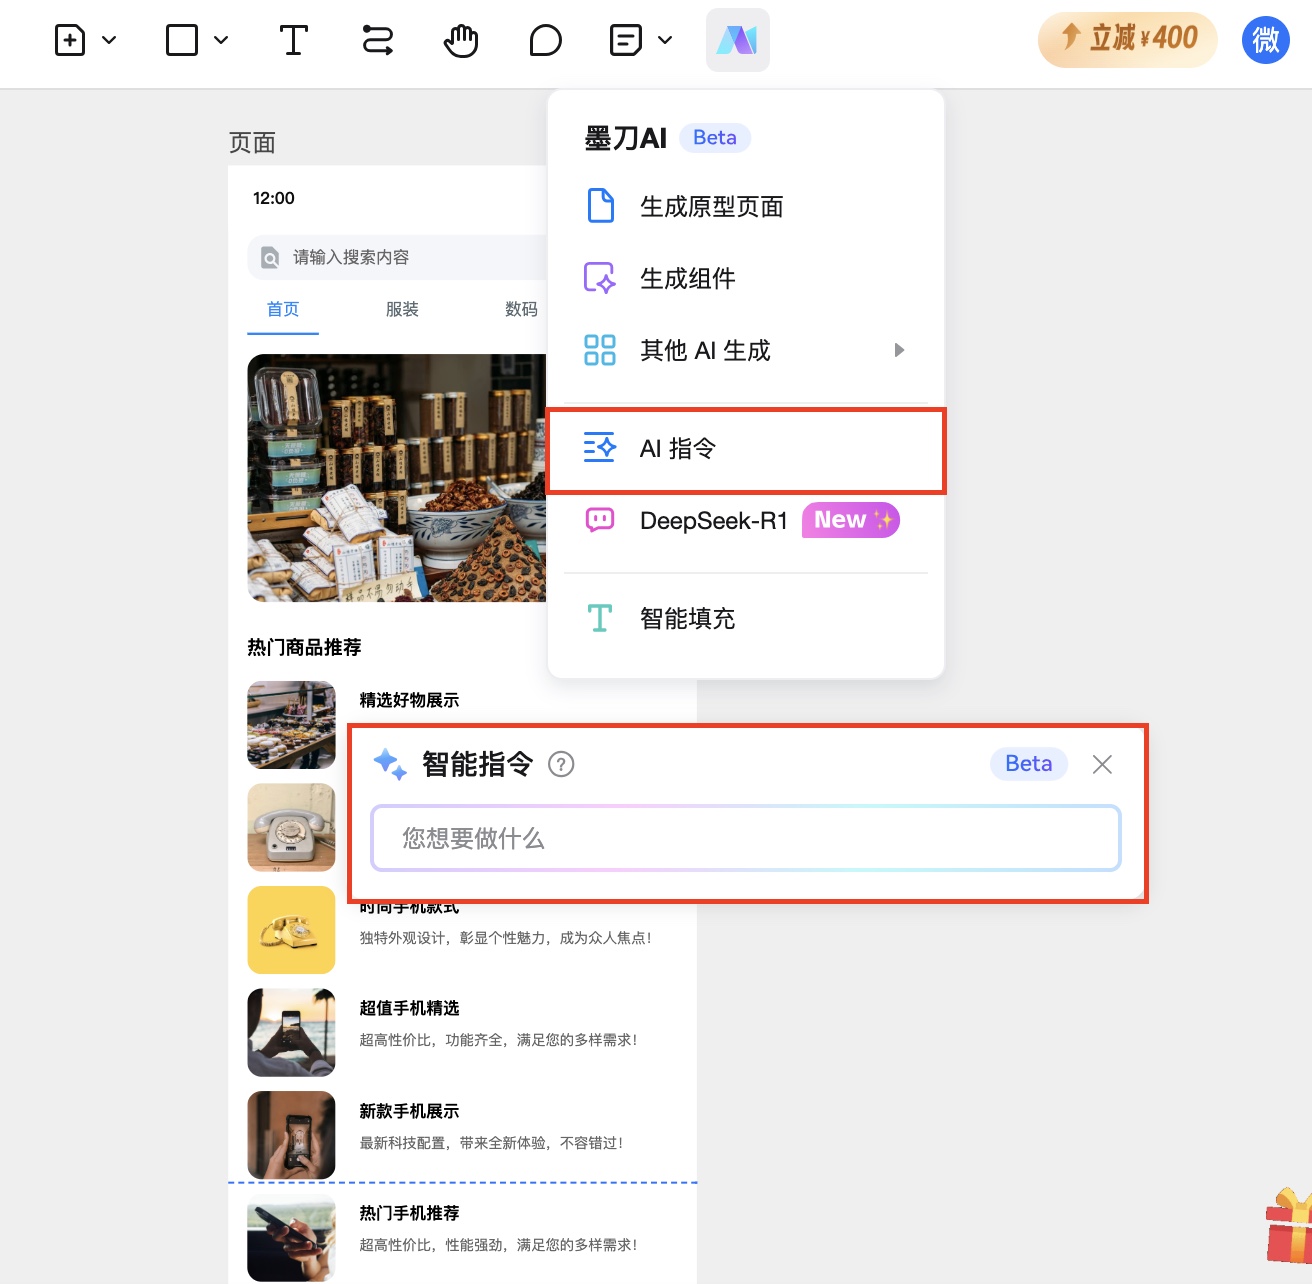Expand the note tool dropdown arrow
Image resolution: width=1312 pixels, height=1284 pixels.
[x=665, y=40]
